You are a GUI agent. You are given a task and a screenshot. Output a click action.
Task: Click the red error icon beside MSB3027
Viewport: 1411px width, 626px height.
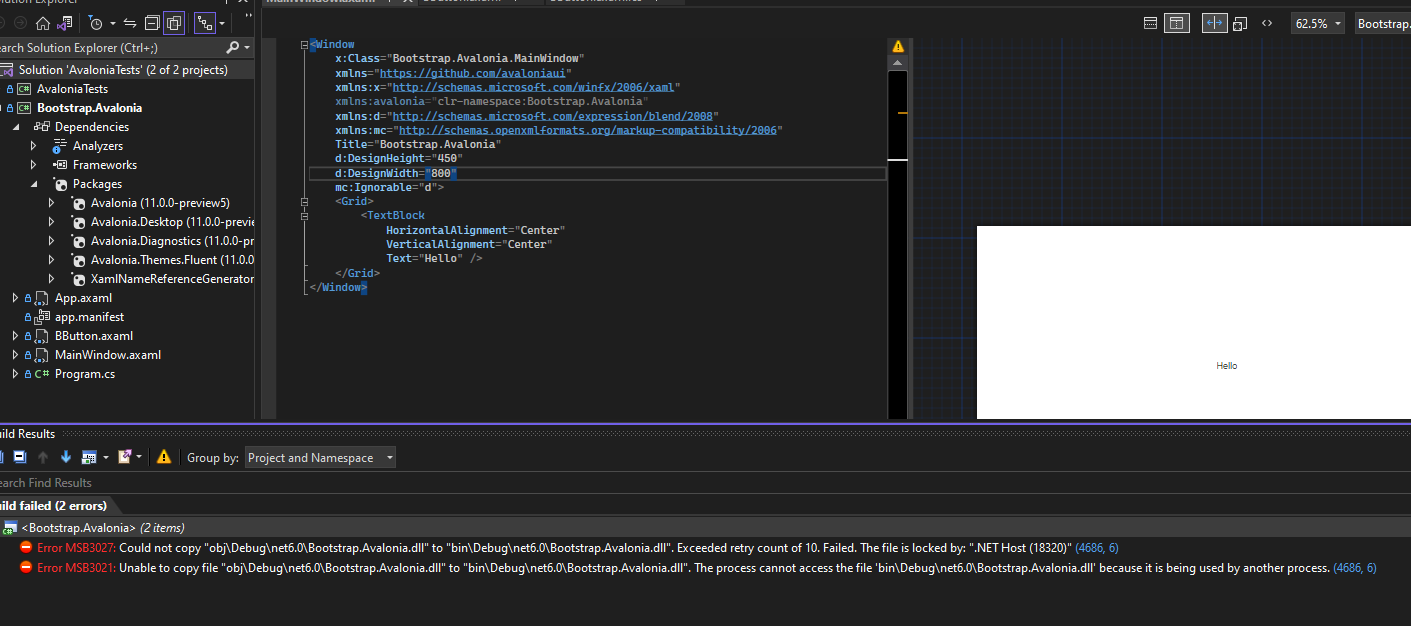28,547
